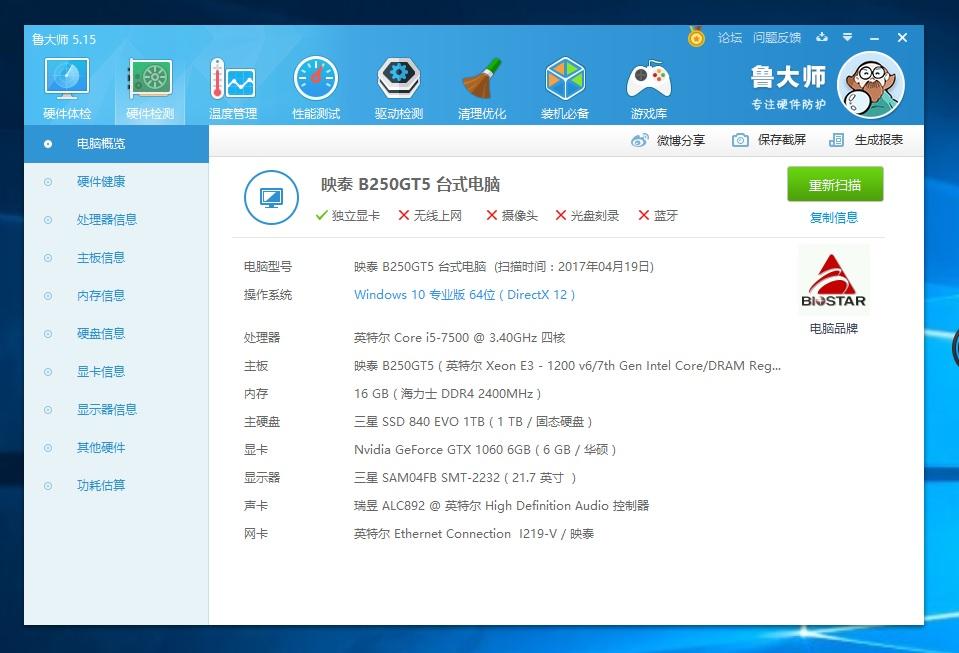Open 硬件体检 hardware checkup tool
959x653 pixels.
coord(67,89)
